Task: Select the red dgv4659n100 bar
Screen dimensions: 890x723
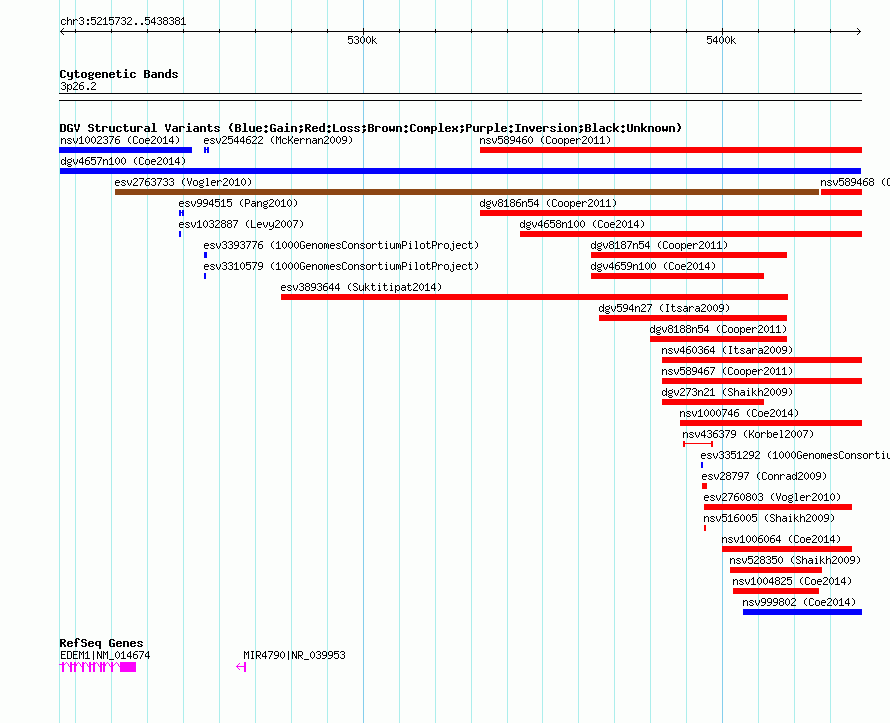Action: tap(677, 276)
